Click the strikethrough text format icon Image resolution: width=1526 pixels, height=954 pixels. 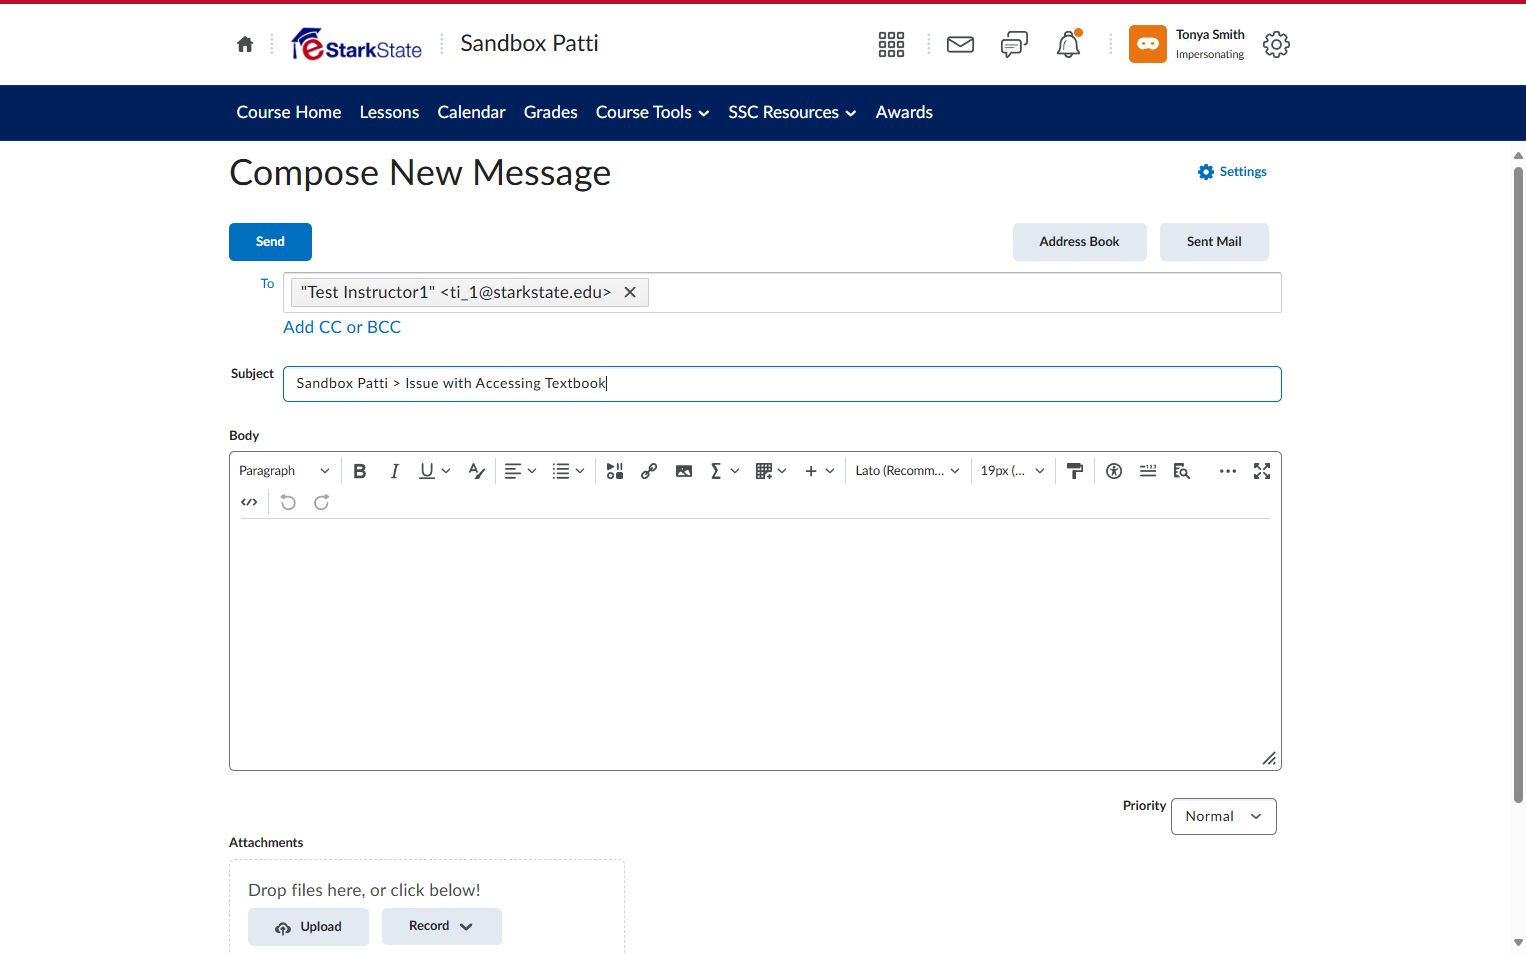[x=476, y=471]
